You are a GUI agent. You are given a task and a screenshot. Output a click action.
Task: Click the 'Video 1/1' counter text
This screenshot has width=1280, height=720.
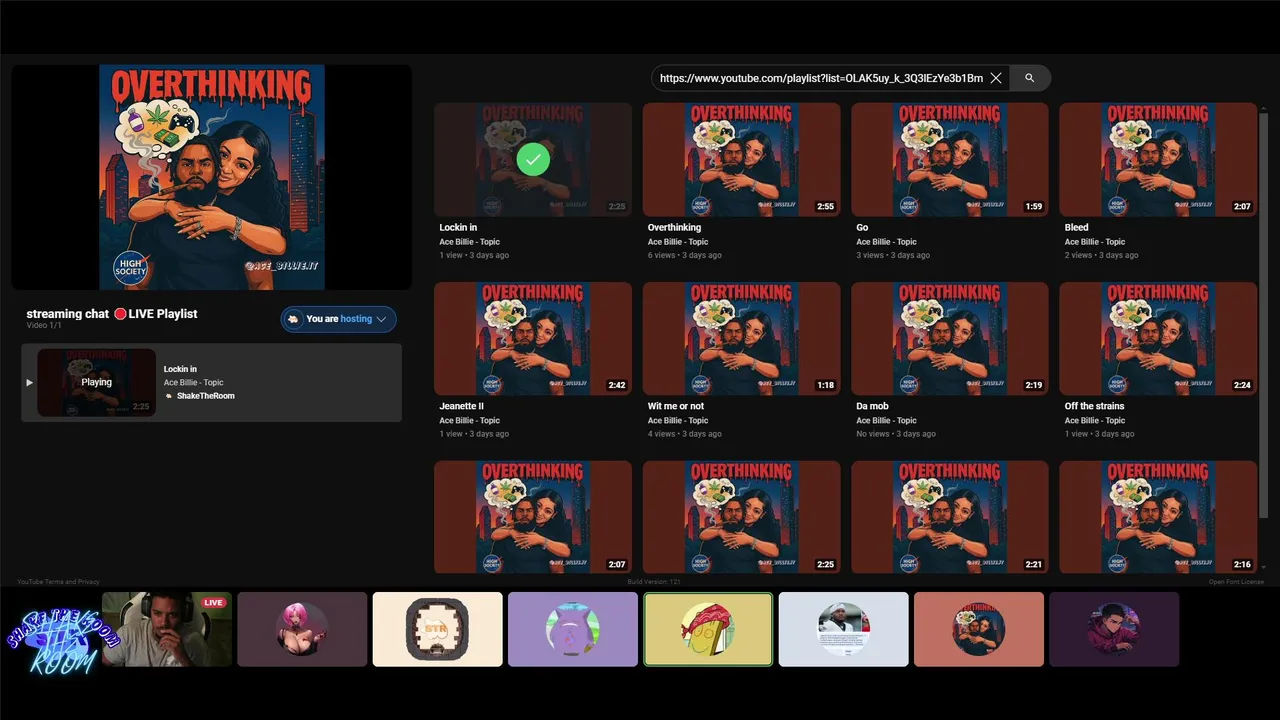click(44, 326)
